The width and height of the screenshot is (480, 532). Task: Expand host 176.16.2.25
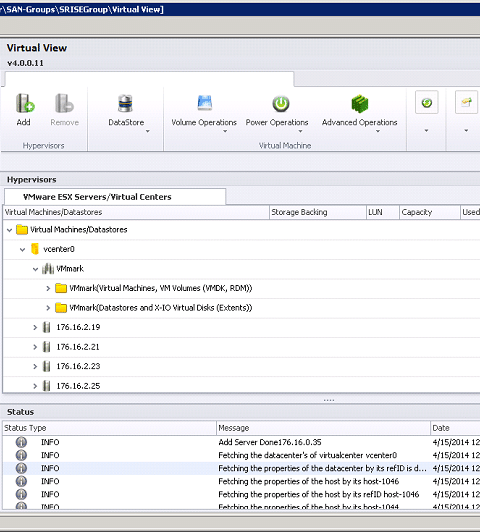coord(35,386)
